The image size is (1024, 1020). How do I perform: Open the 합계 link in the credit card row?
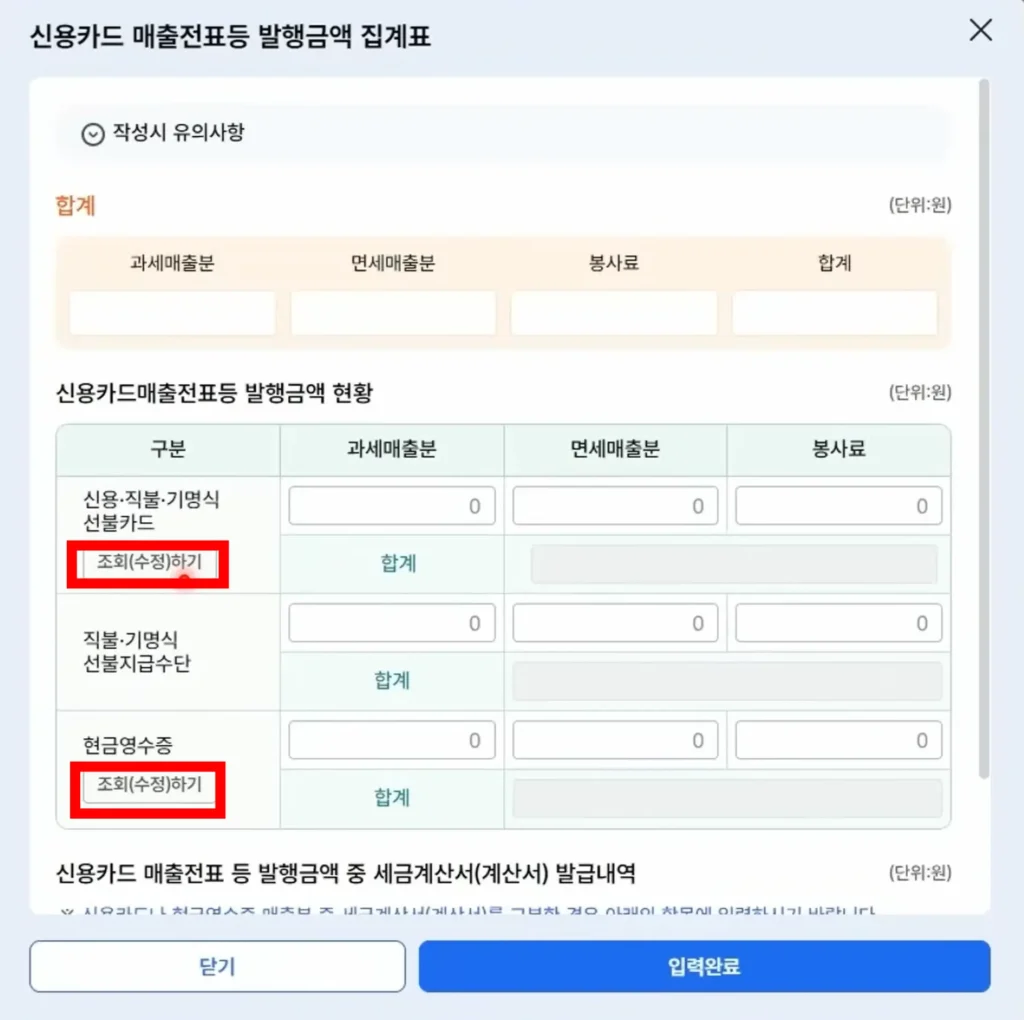pyautogui.click(x=397, y=563)
